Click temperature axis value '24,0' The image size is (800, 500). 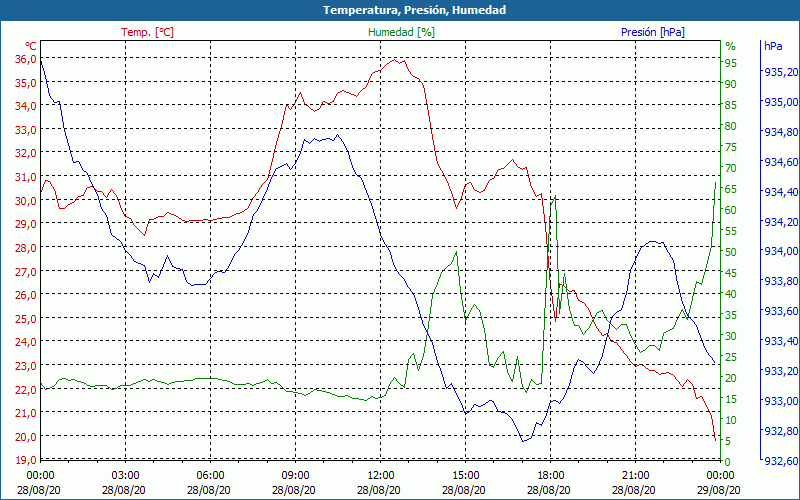point(26,342)
